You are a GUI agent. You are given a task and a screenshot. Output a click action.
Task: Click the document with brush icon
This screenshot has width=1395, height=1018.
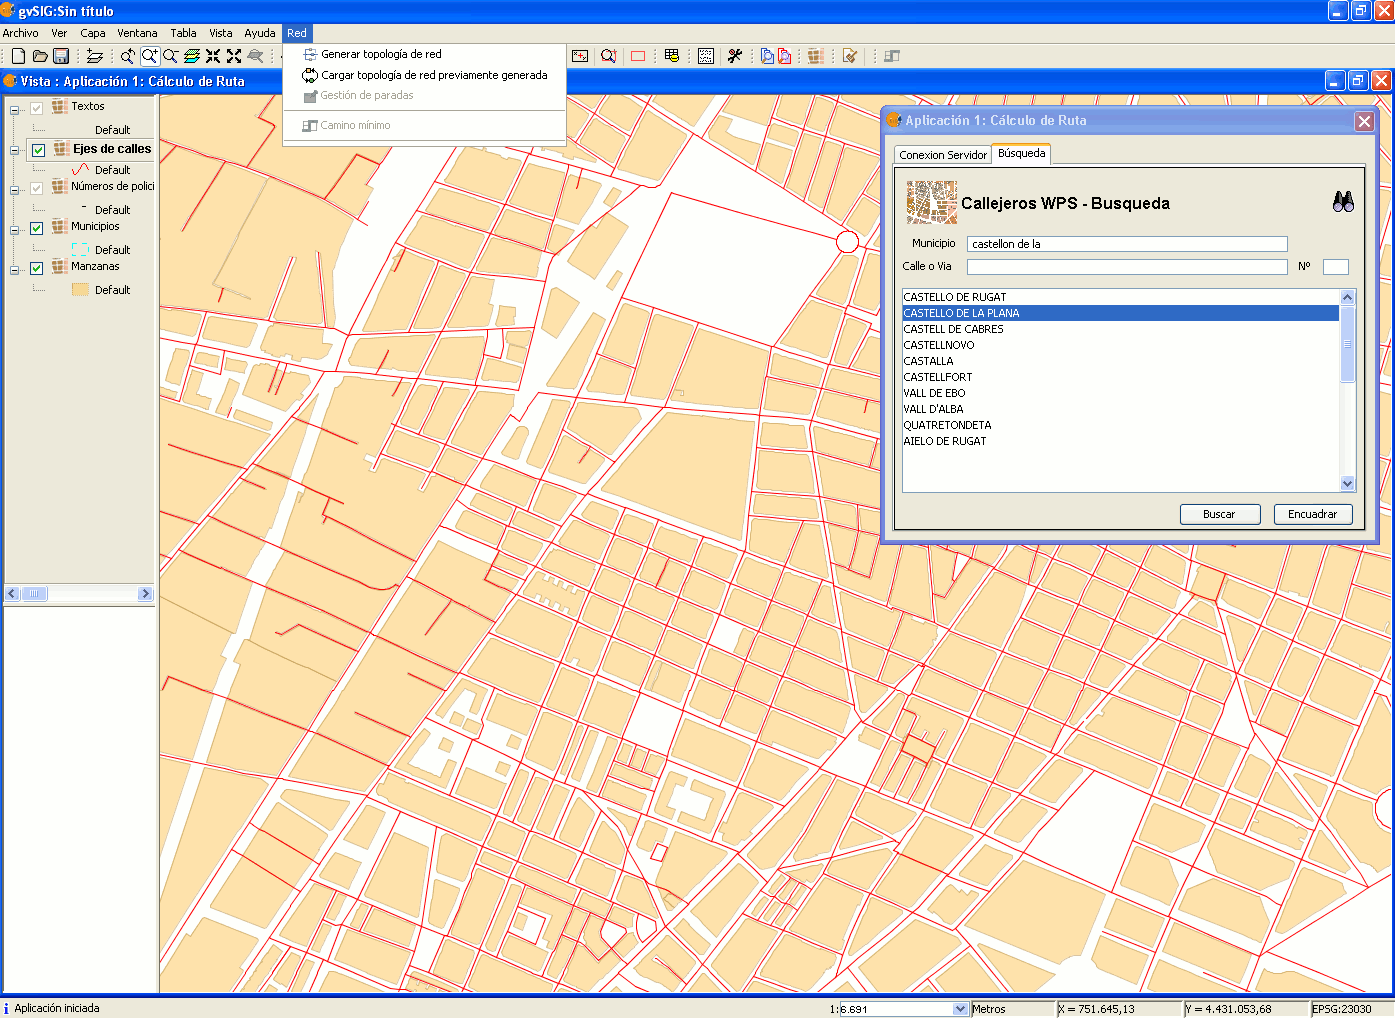850,56
